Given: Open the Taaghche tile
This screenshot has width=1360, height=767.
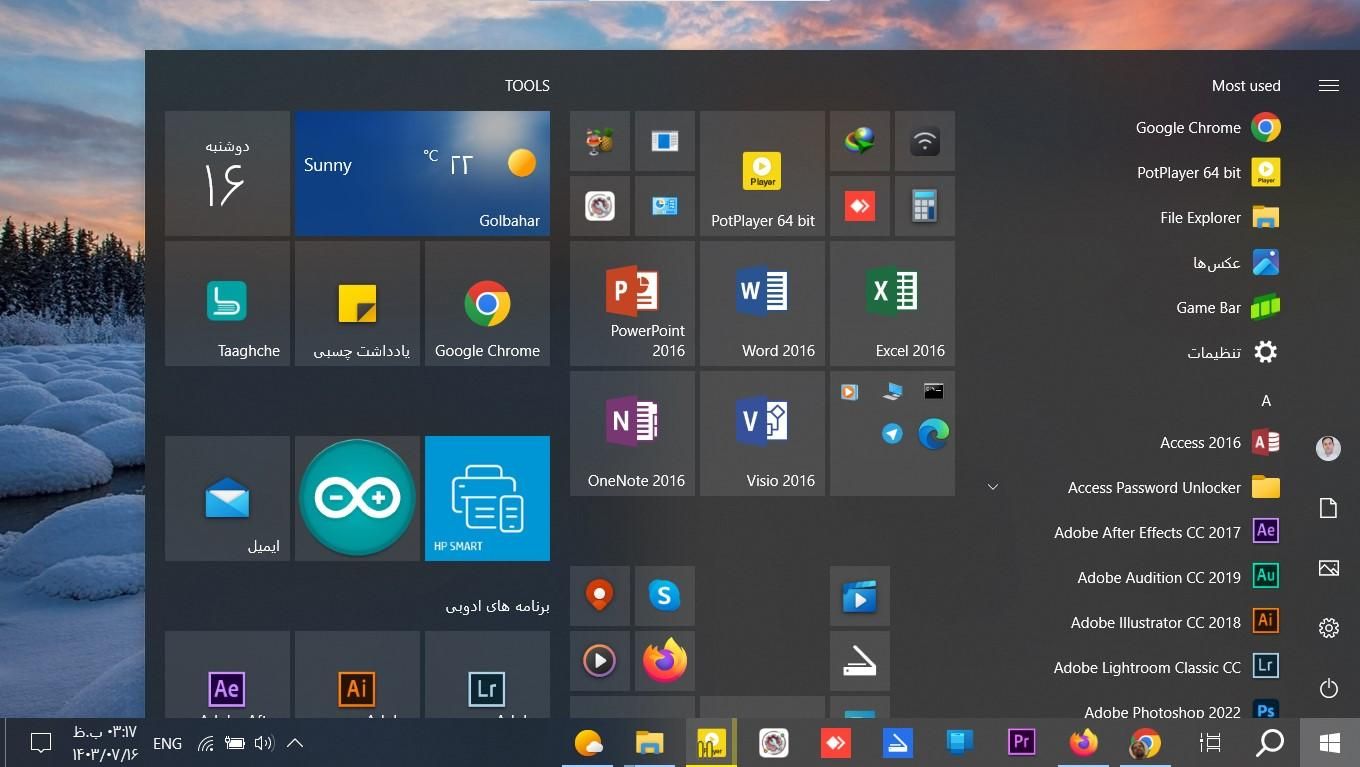Looking at the screenshot, I should [227, 303].
